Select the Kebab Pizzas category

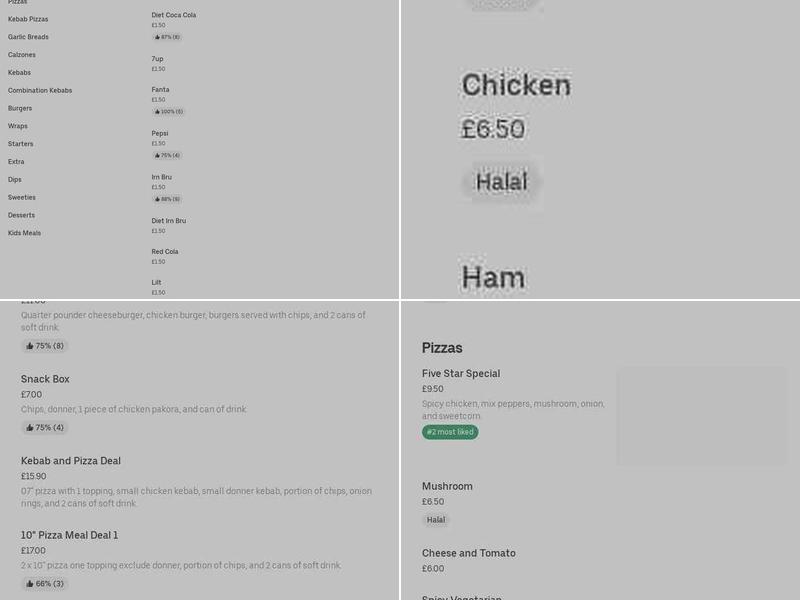[28, 18]
